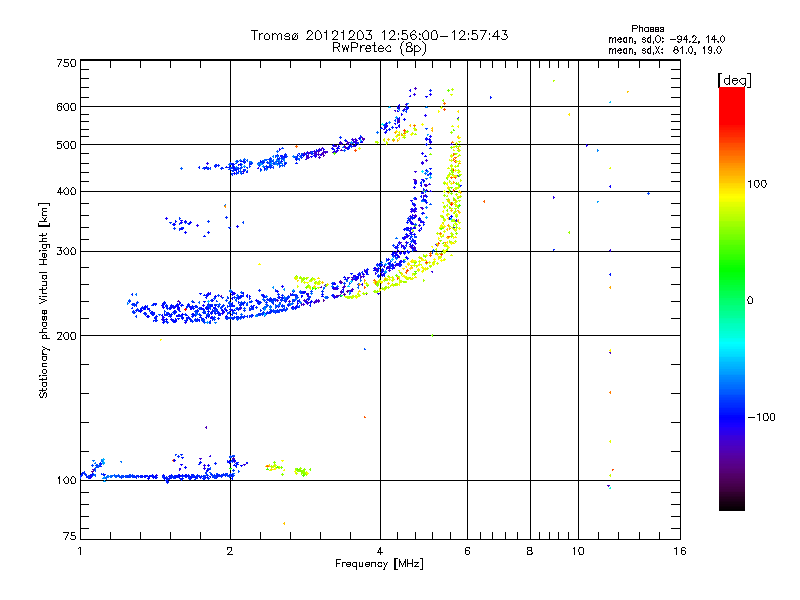Screen dimensions: 800x600
Task: Click the Stationary phase Virtual Height axis label
Action: tap(44, 300)
